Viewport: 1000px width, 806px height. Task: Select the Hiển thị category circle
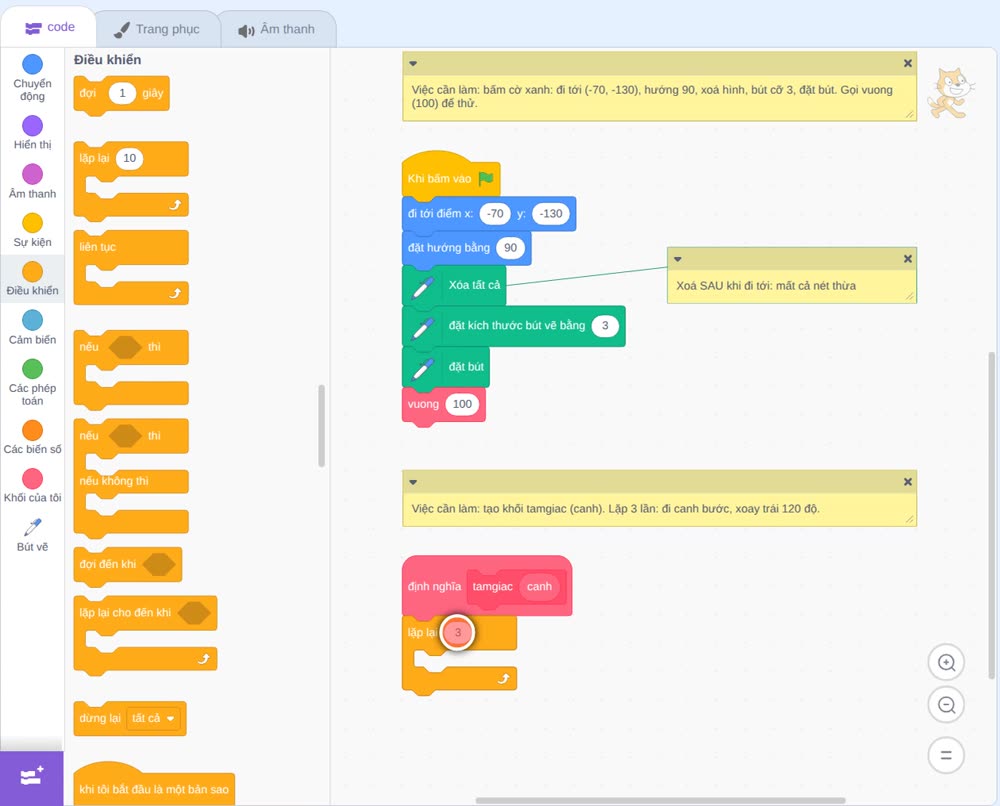click(33, 125)
